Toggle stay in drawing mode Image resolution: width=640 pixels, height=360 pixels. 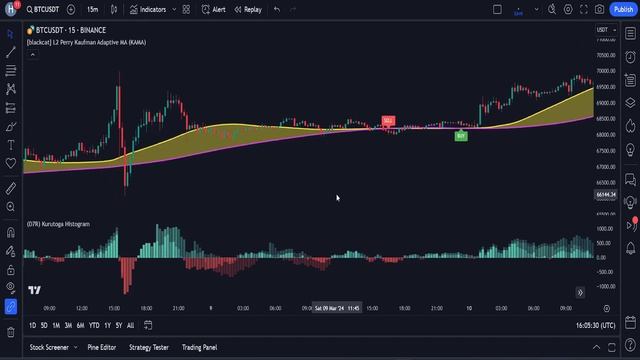(x=11, y=251)
